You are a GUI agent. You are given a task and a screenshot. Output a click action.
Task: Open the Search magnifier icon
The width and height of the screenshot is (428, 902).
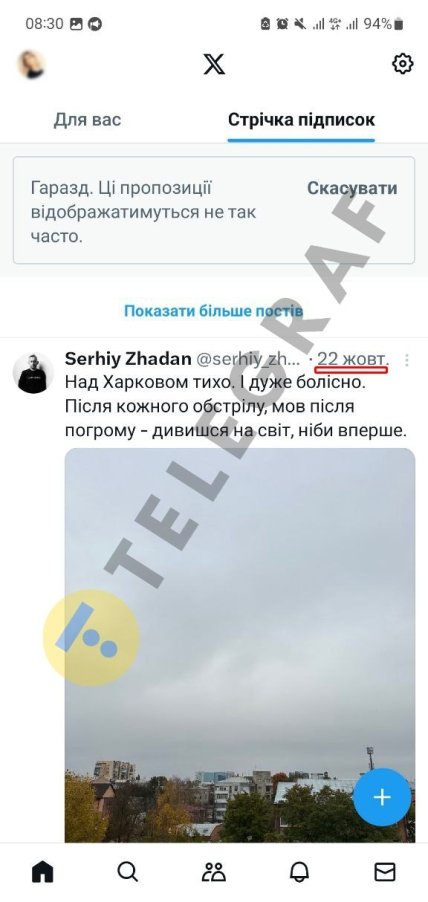click(128, 872)
